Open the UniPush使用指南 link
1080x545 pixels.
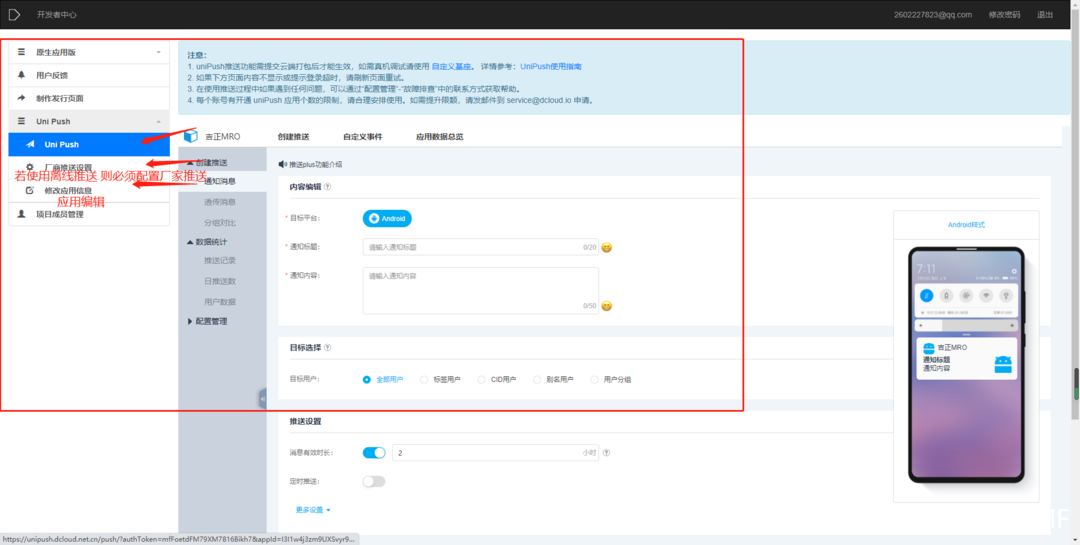[551, 67]
